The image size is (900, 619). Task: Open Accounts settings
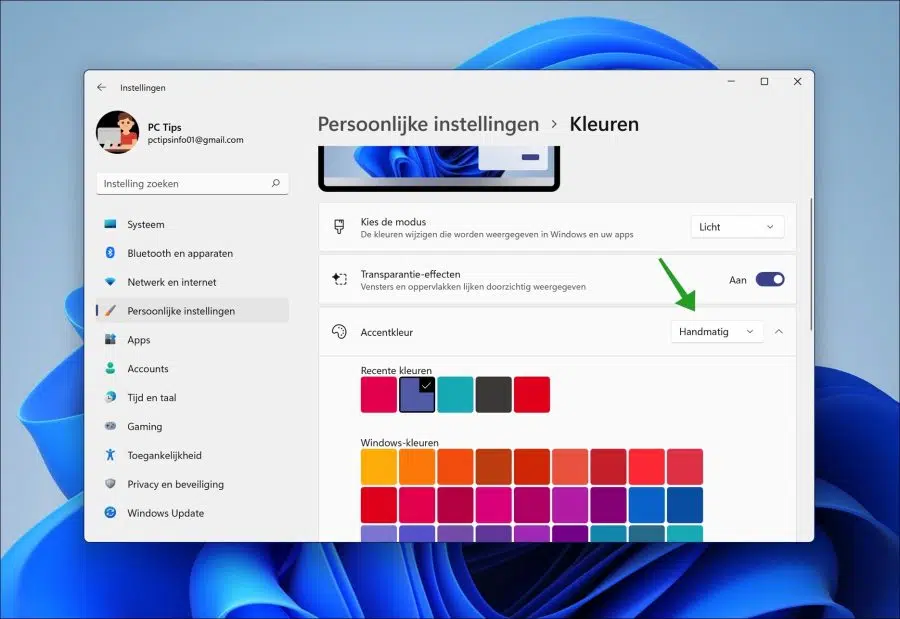point(192,368)
